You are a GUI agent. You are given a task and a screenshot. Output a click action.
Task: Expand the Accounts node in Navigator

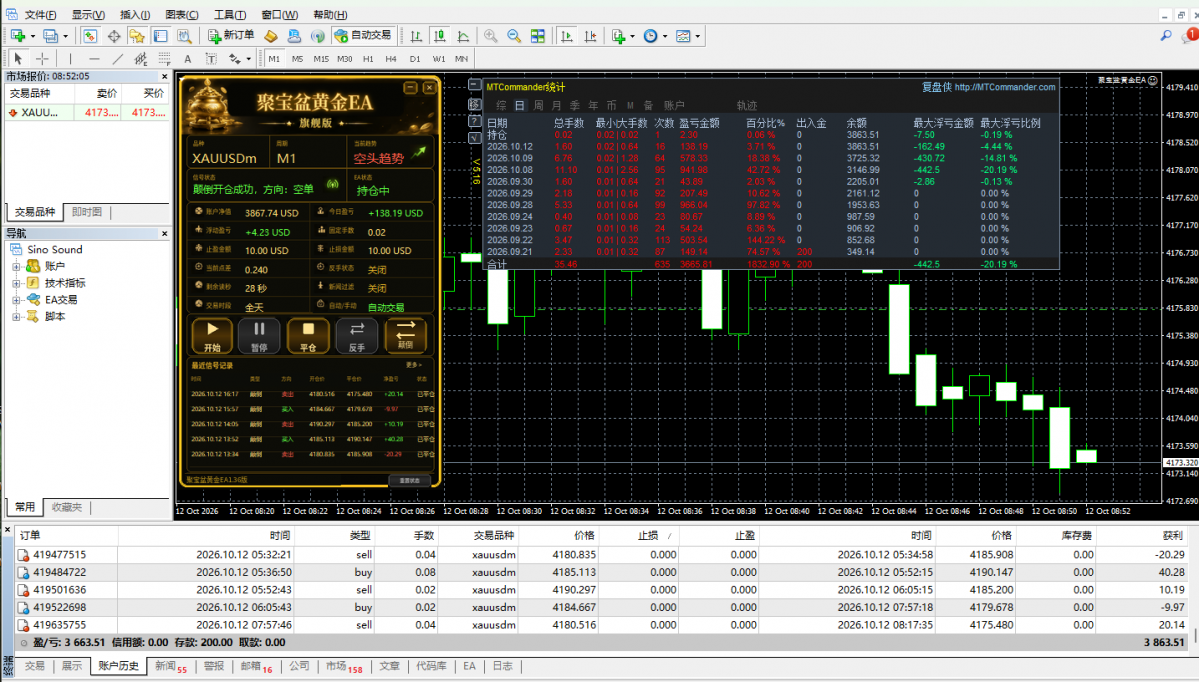(16, 267)
